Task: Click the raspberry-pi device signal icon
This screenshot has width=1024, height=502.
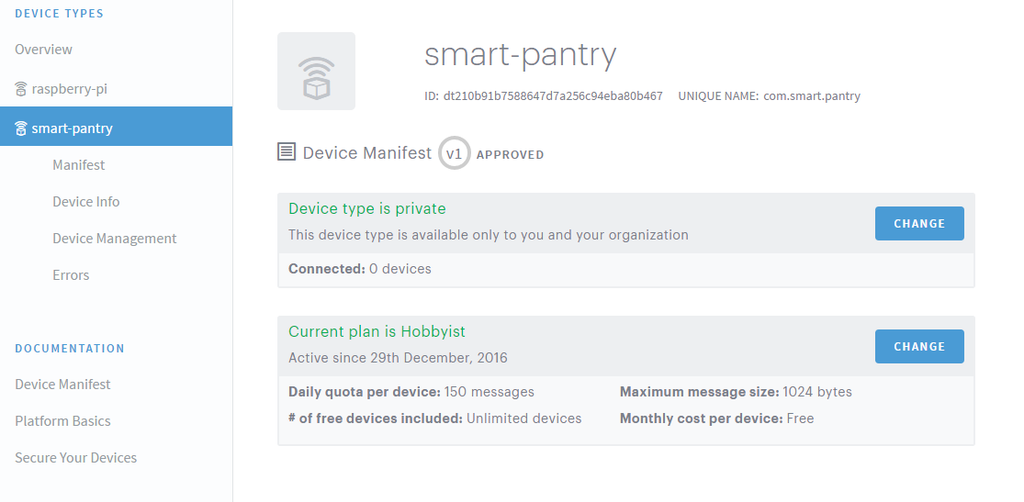Action: pyautogui.click(x=21, y=89)
